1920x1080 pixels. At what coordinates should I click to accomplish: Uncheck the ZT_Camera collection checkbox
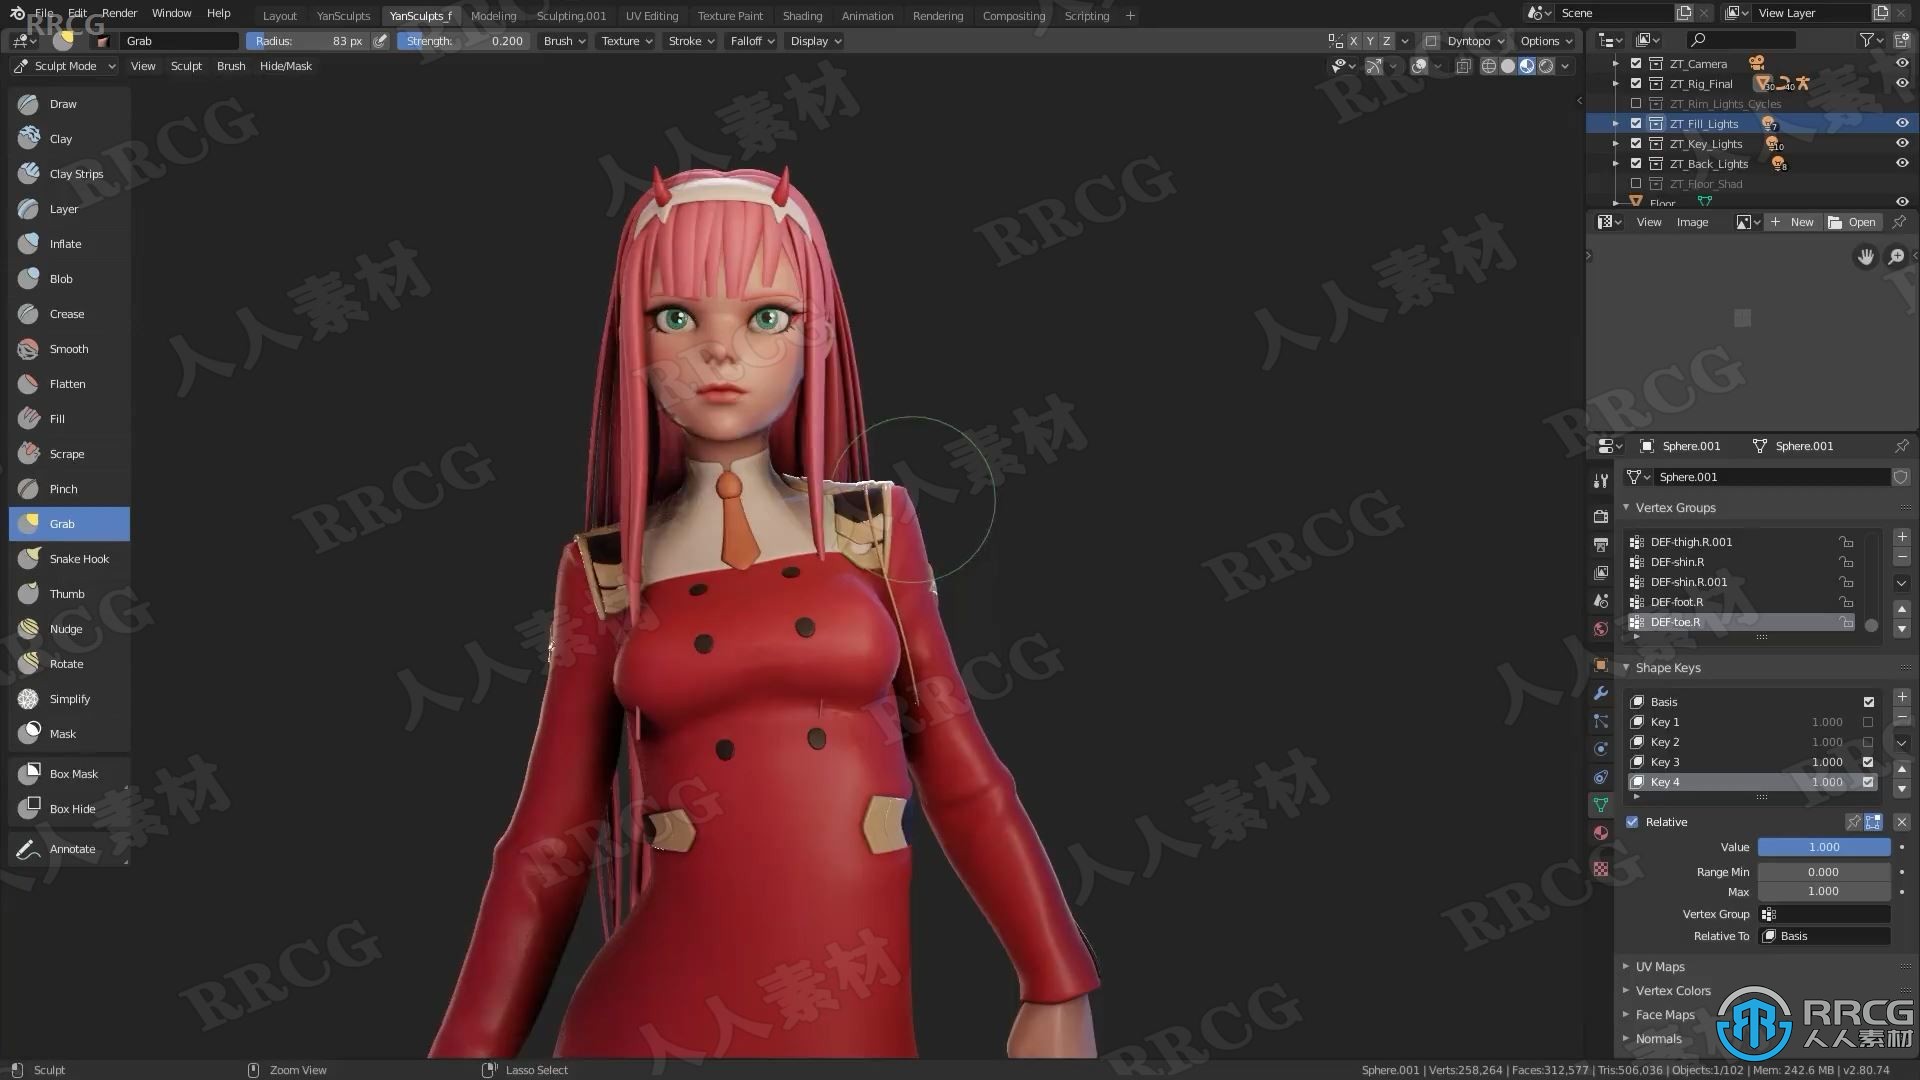(x=1636, y=63)
